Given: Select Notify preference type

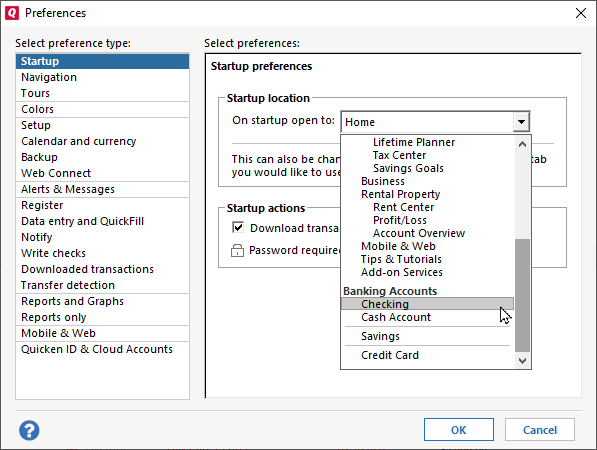Looking at the screenshot, I should coord(102,237).
